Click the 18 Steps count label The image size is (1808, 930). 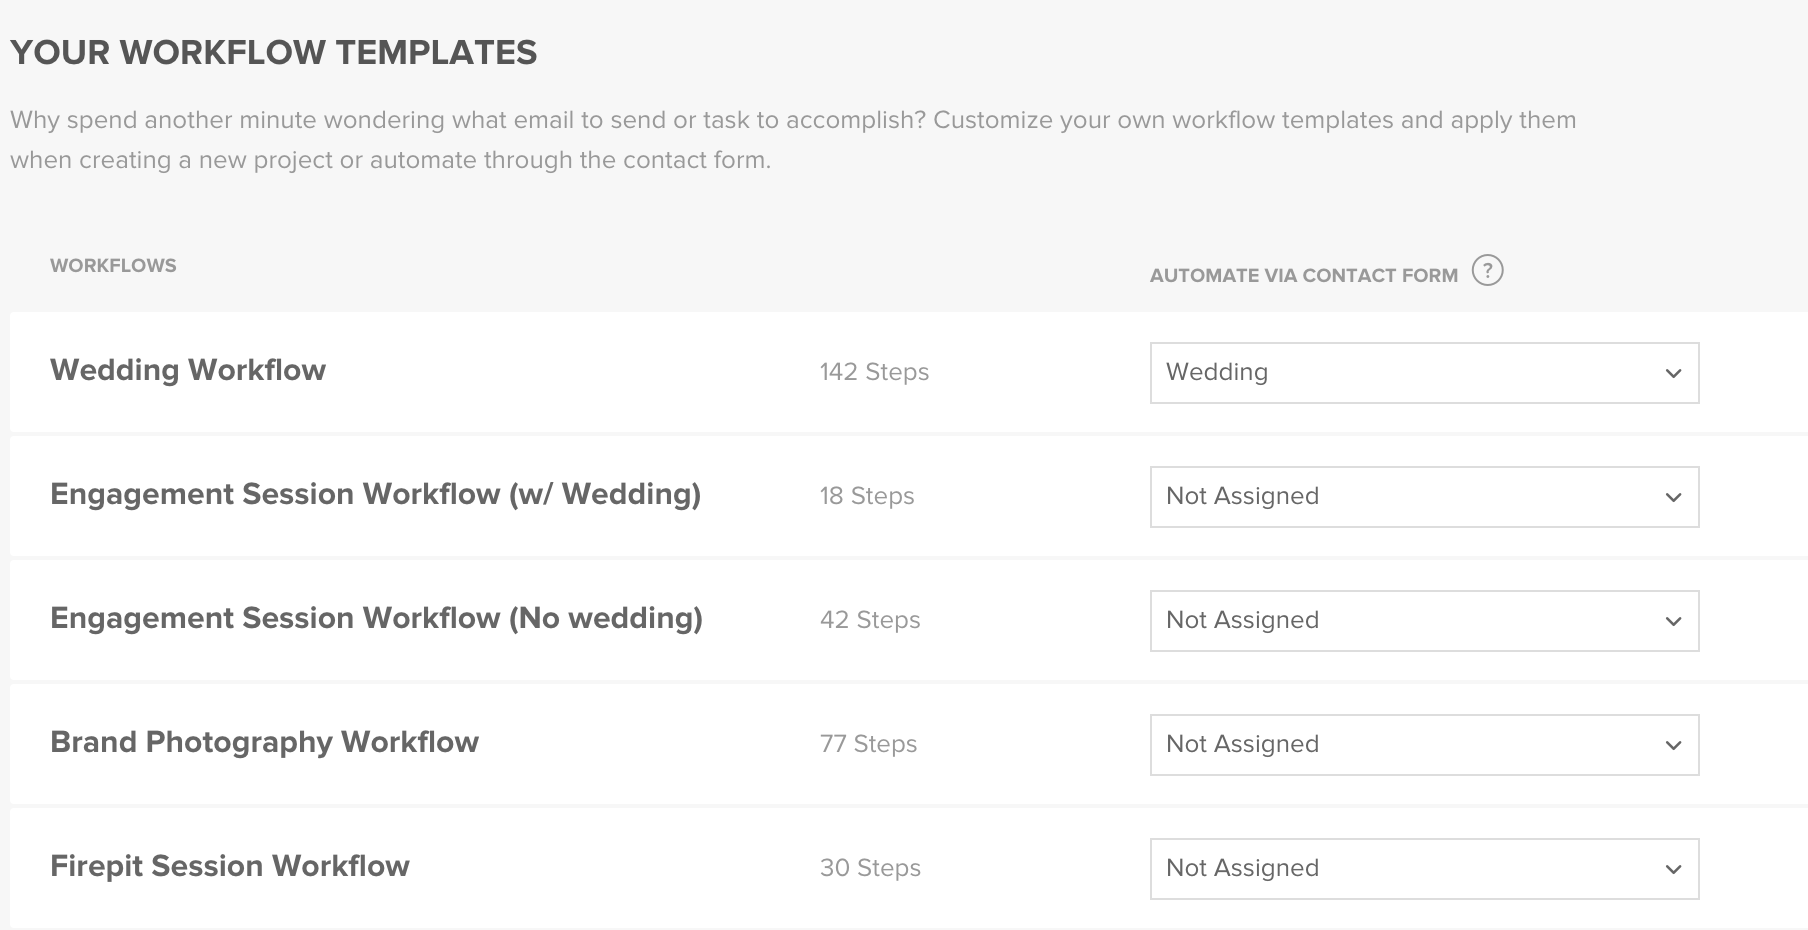pos(867,496)
